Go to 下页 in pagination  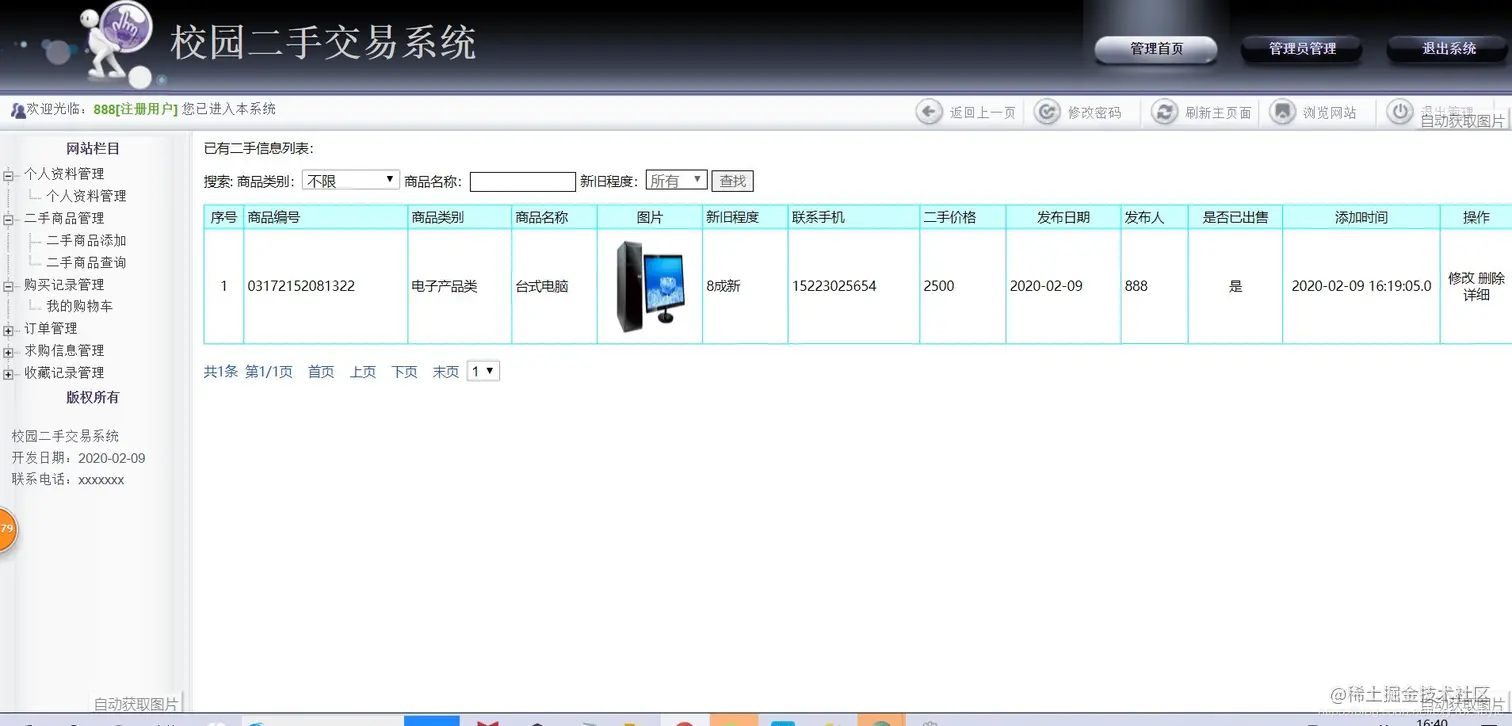[x=405, y=372]
